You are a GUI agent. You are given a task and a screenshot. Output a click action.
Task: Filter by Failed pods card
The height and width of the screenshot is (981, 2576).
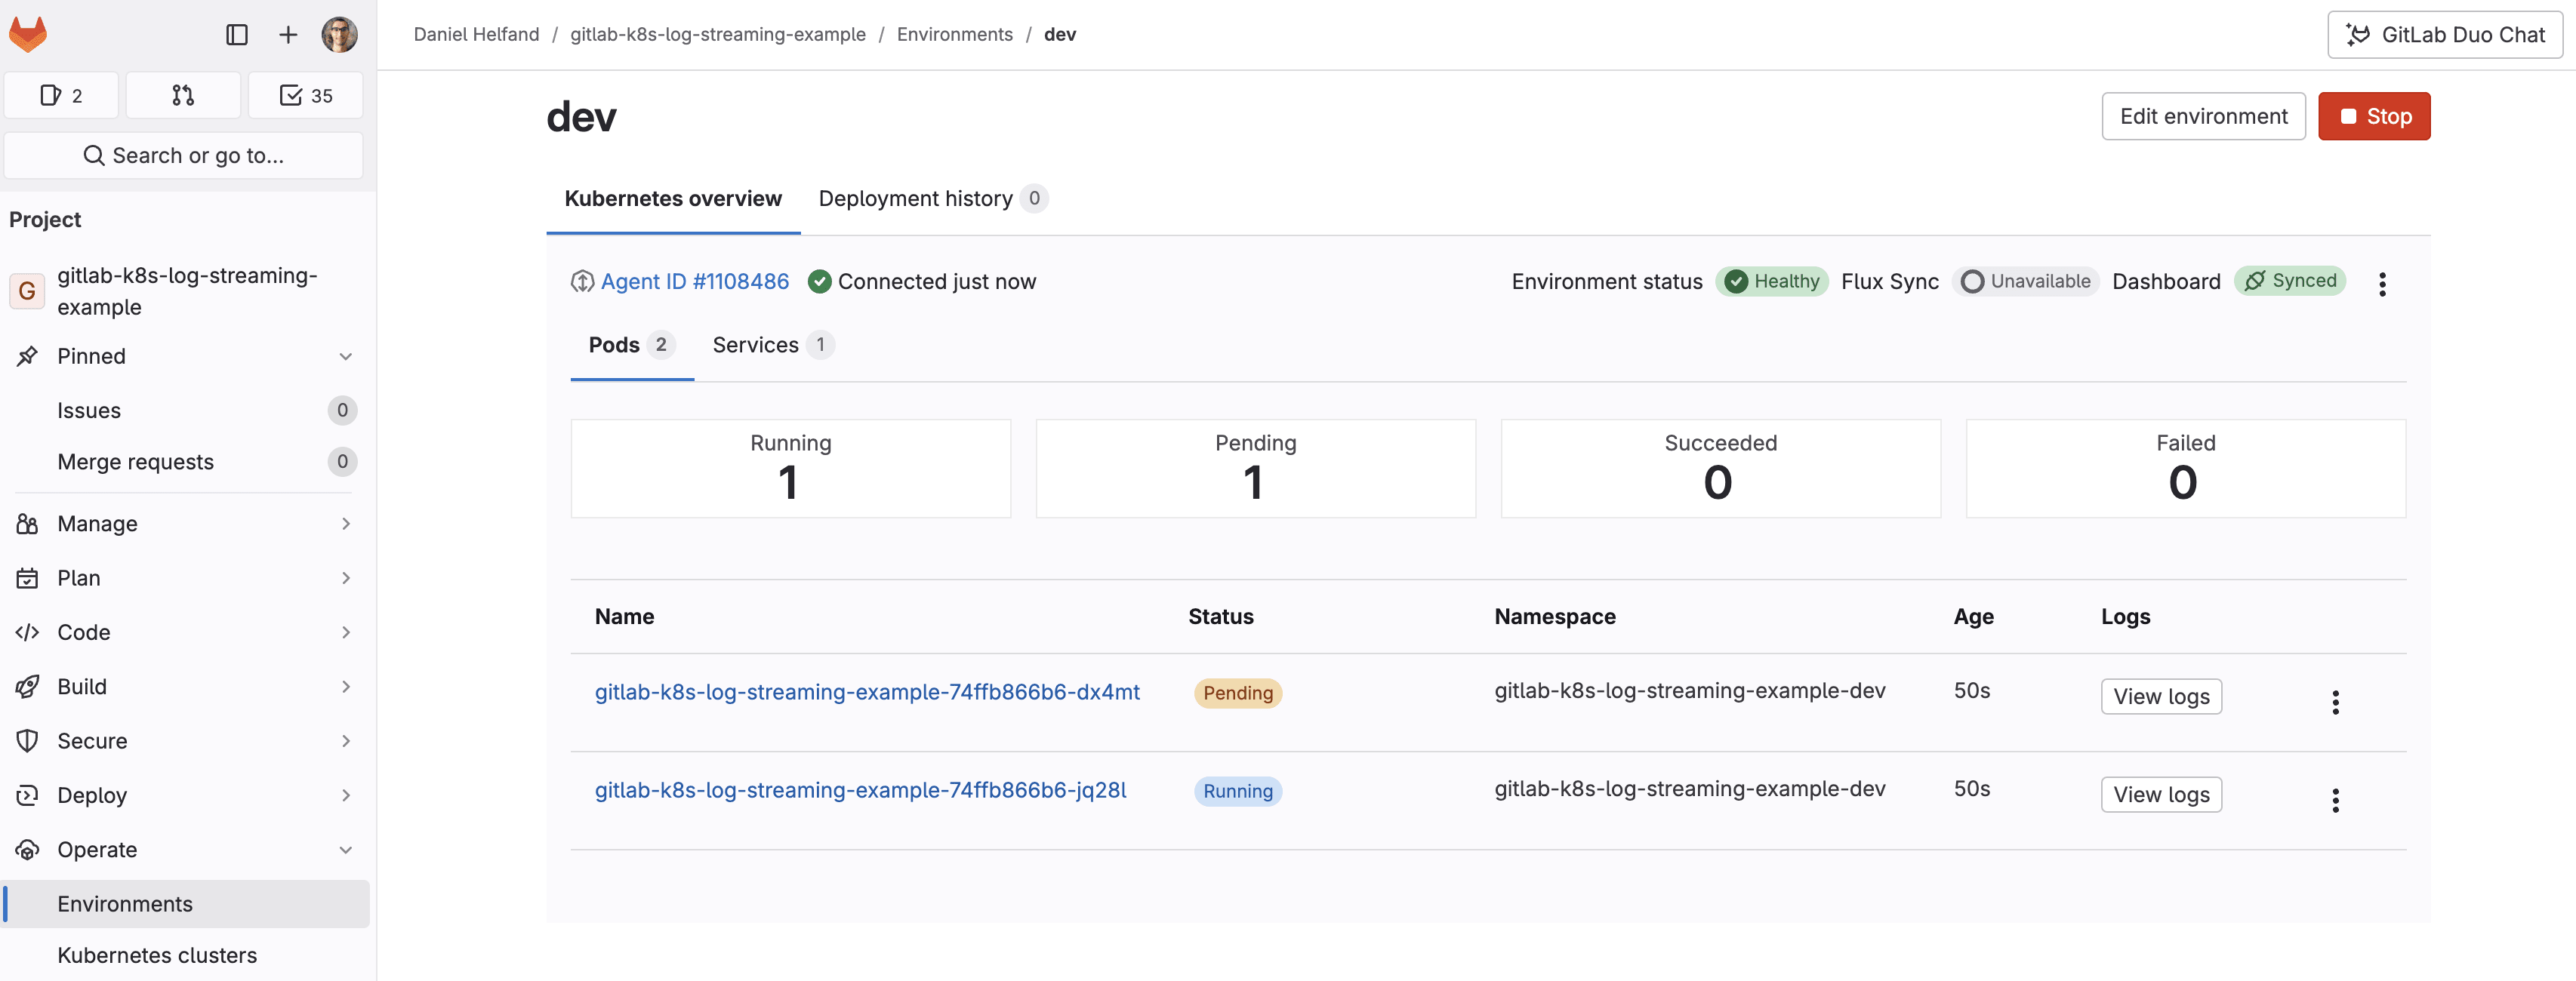[x=2186, y=468]
